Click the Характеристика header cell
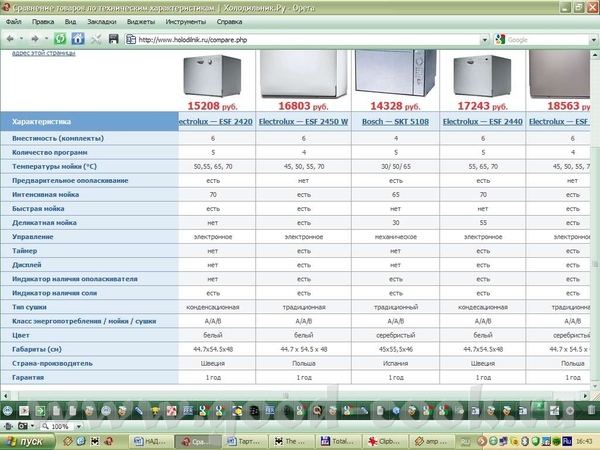Viewport: 600px width, 450px height. tap(90, 122)
